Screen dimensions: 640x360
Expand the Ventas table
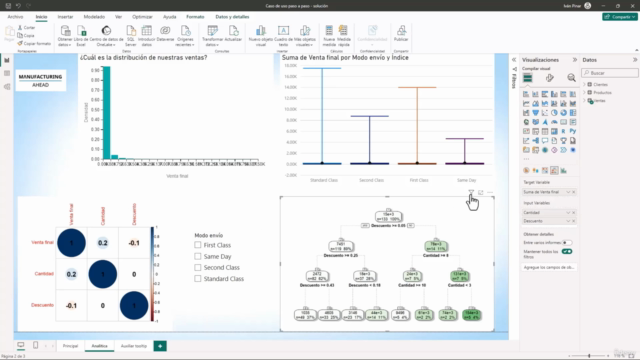(x=584, y=100)
